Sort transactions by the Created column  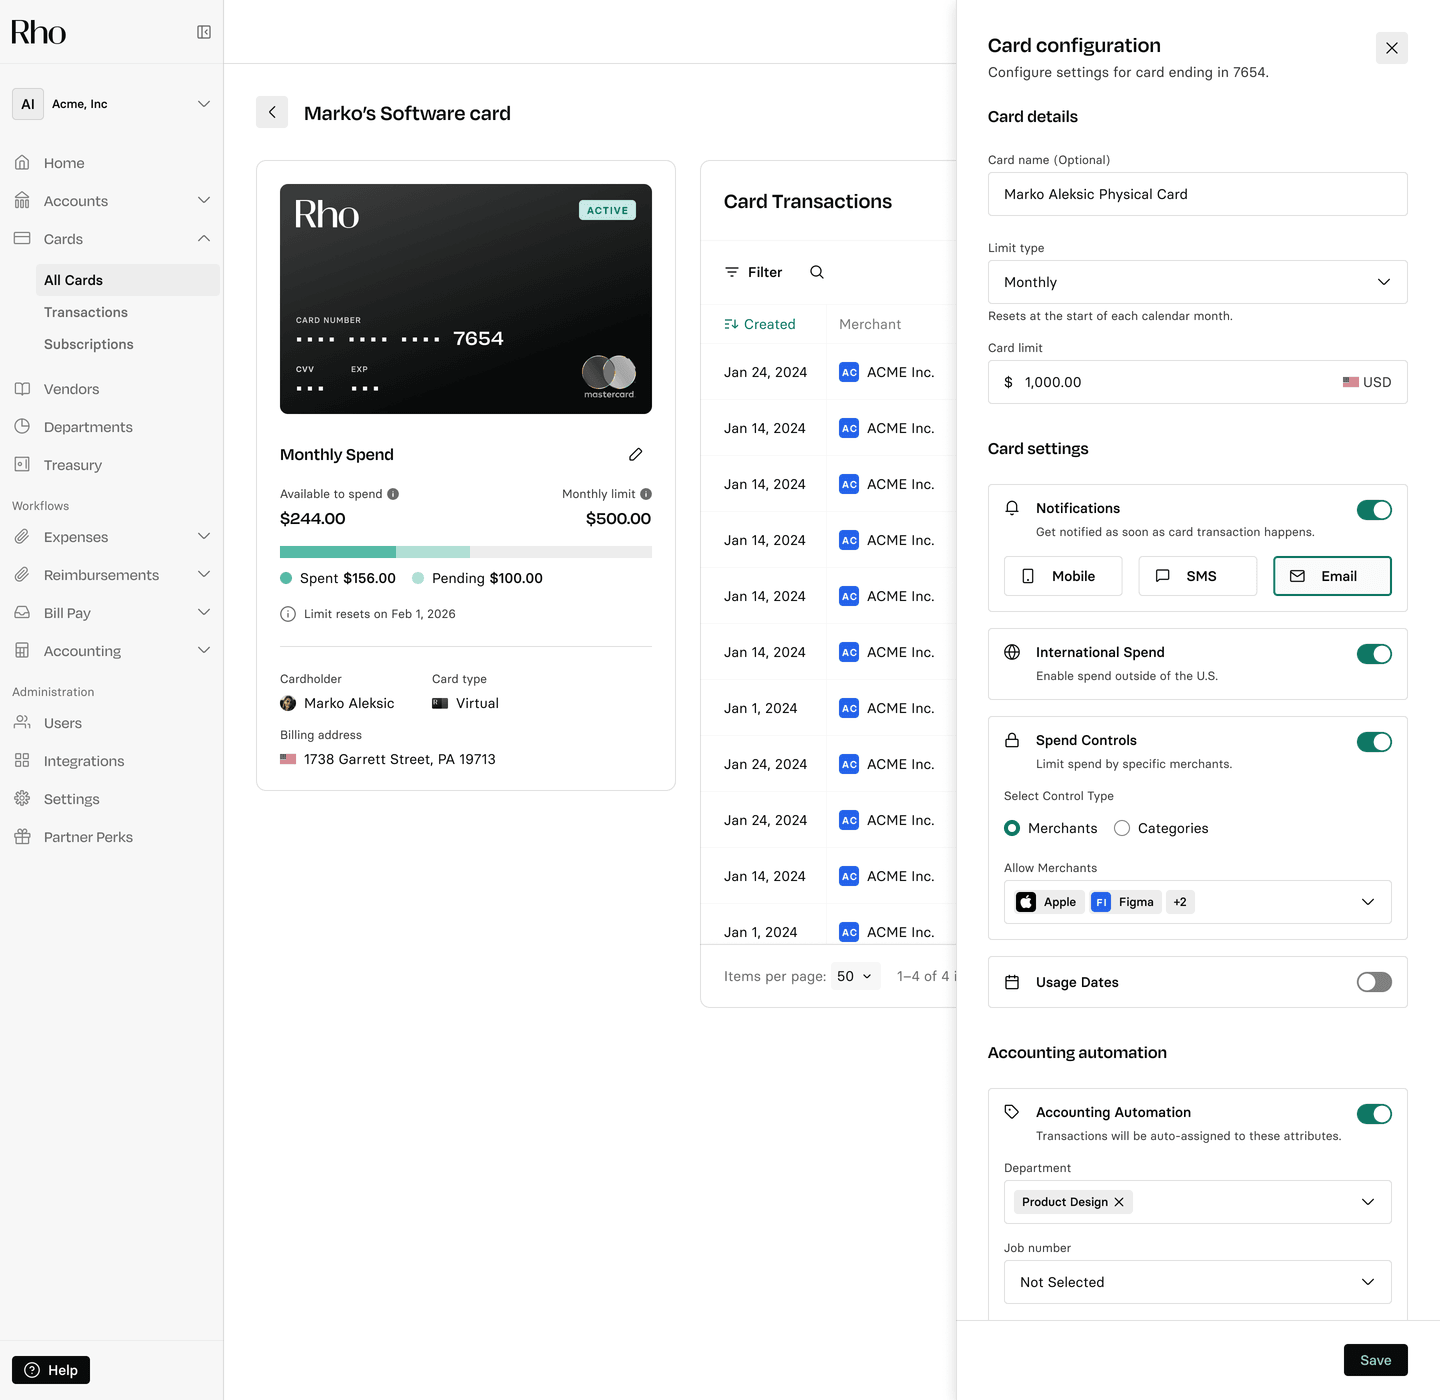click(x=760, y=324)
